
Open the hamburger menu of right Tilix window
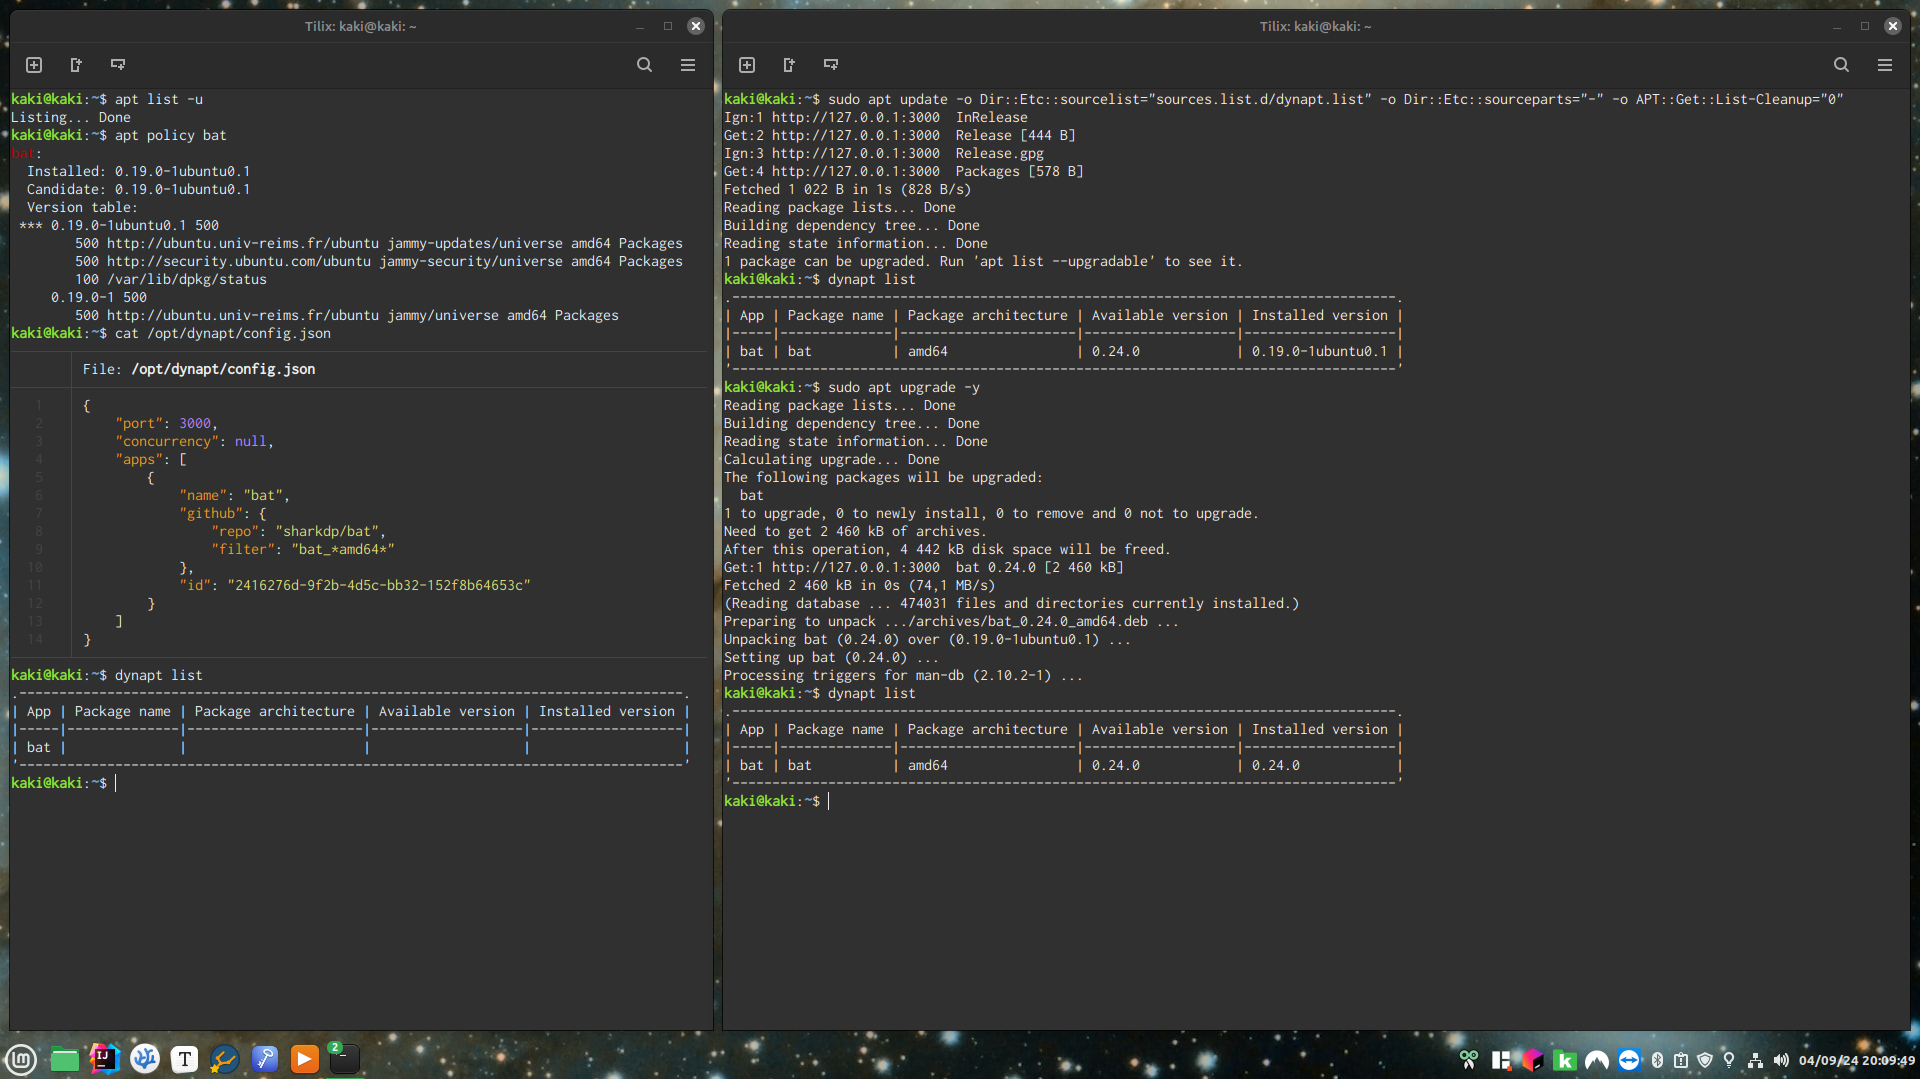1885,65
